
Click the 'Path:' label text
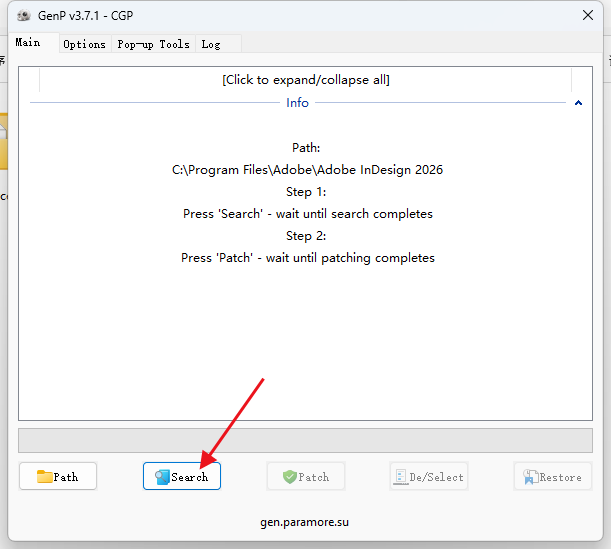(x=306, y=148)
